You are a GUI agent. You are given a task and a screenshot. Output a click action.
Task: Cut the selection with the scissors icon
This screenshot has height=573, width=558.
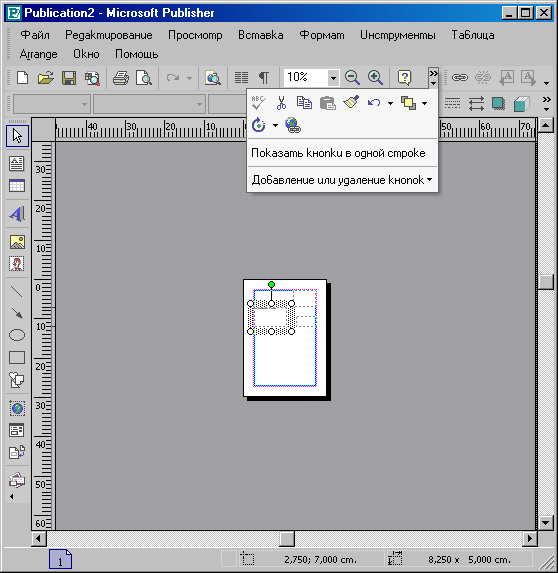pos(281,103)
